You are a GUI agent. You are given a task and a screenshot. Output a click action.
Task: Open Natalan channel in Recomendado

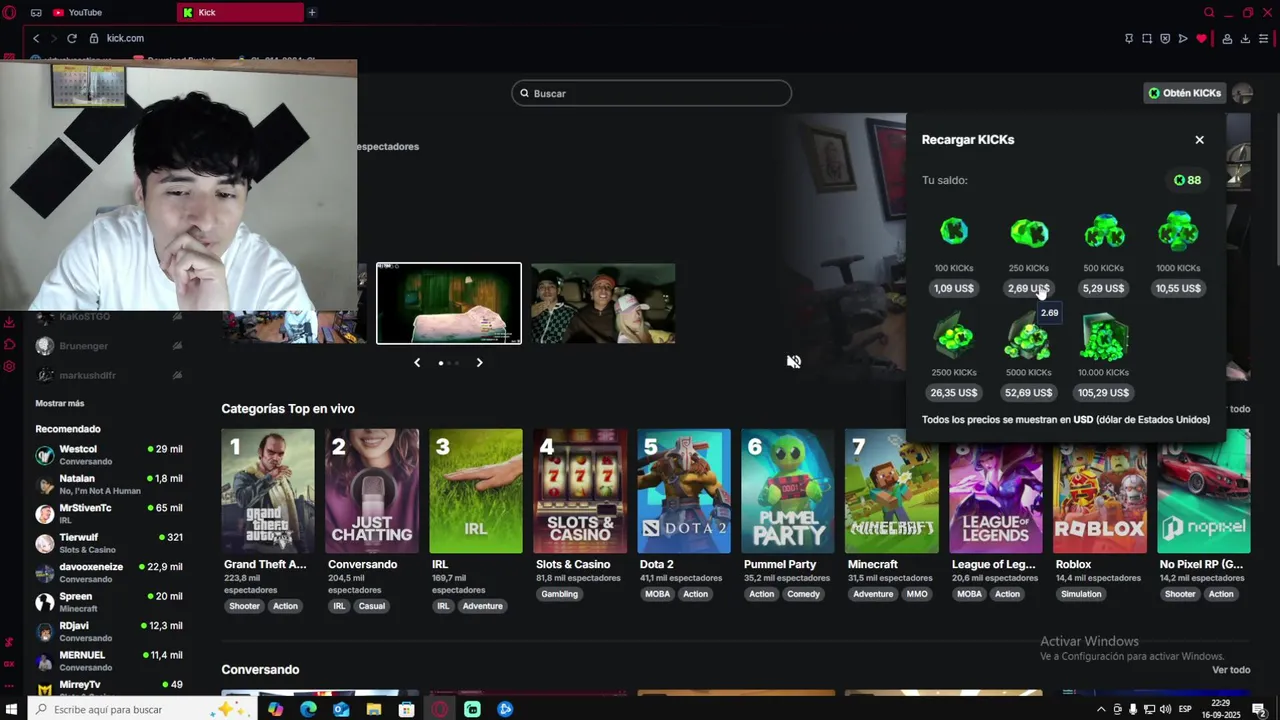click(109, 484)
